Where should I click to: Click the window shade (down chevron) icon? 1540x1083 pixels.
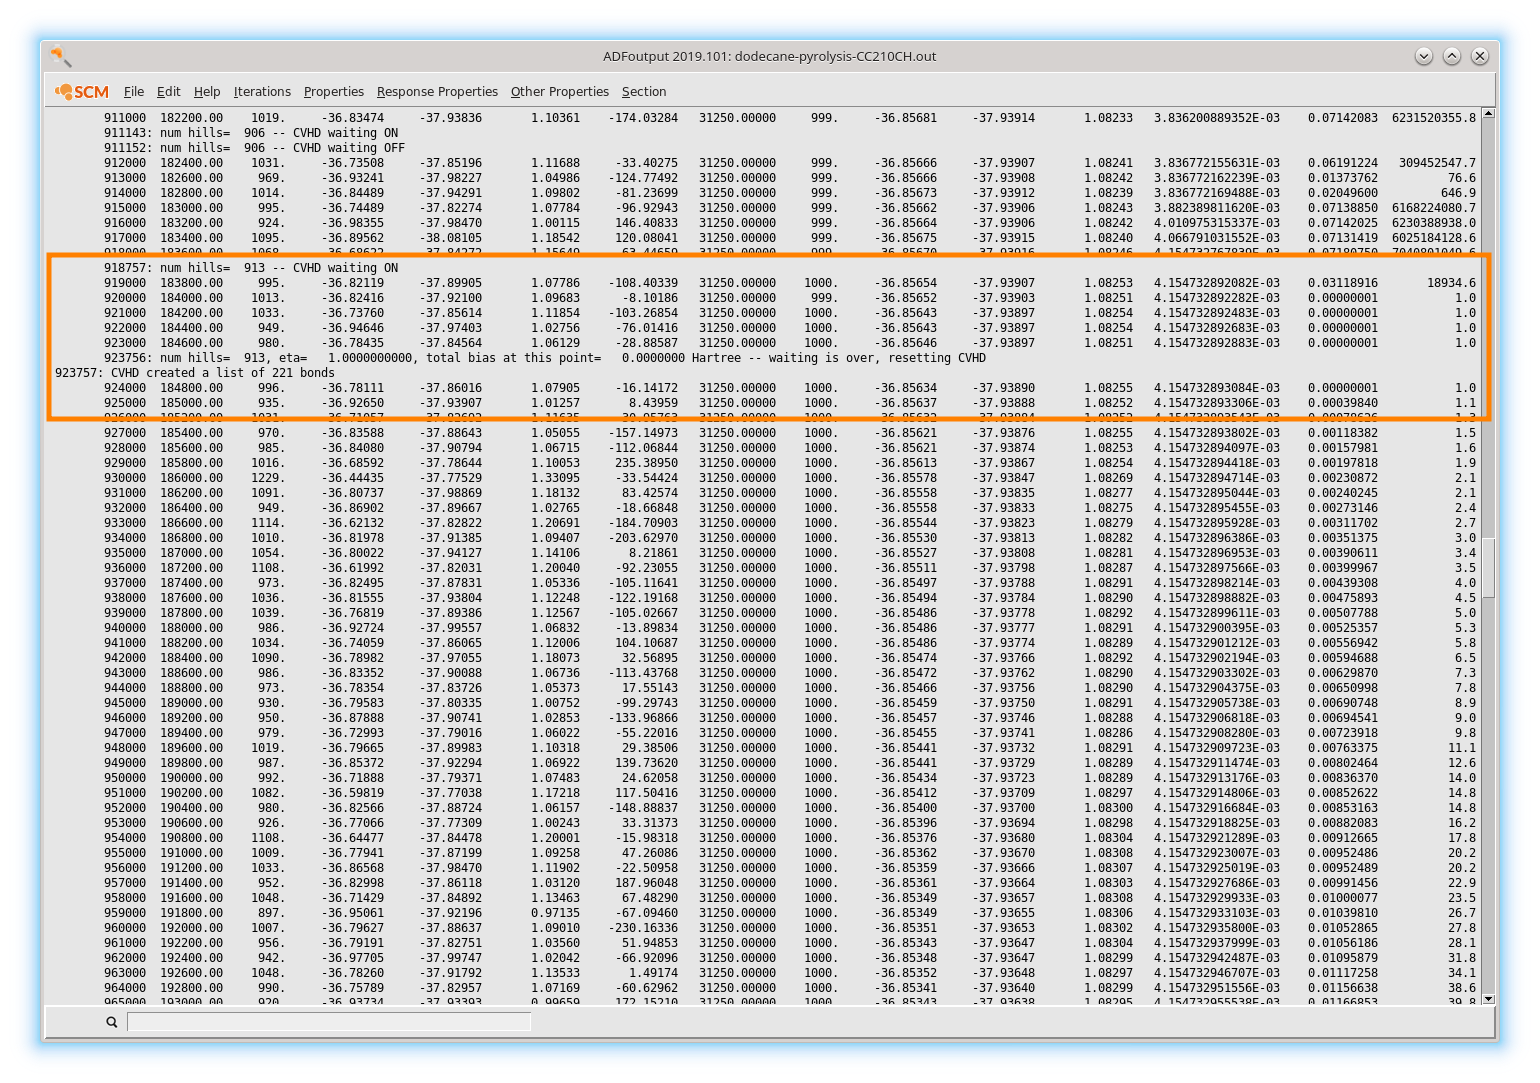pos(1423,57)
